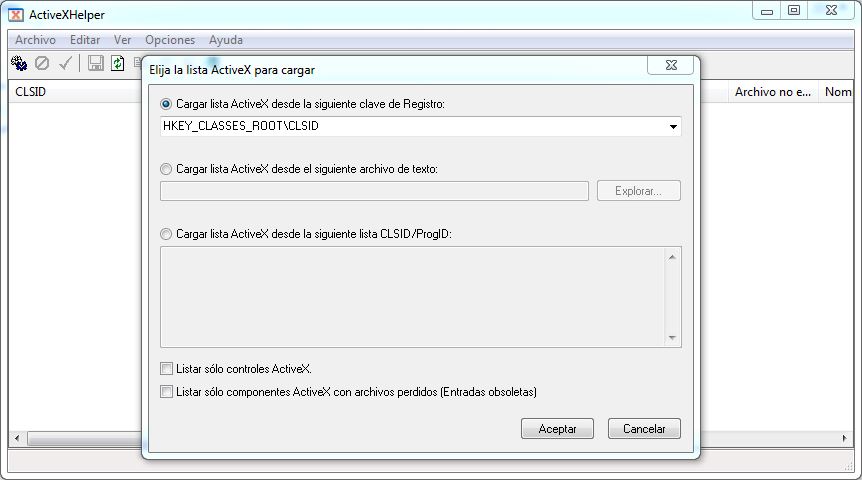Open the HKEY_CLASSES_ROOT\CLSID dropdown arrow
Image resolution: width=862 pixels, height=480 pixels.
[x=673, y=126]
